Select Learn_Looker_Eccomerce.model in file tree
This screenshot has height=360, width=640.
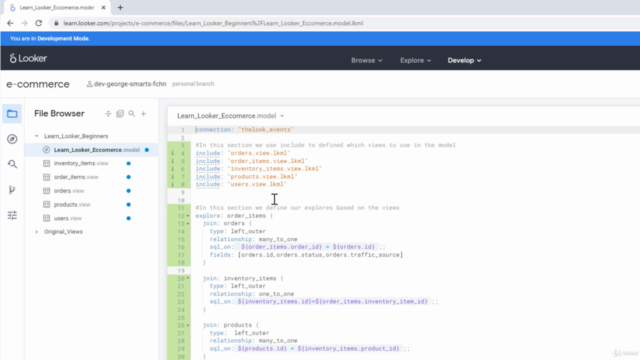(97, 150)
